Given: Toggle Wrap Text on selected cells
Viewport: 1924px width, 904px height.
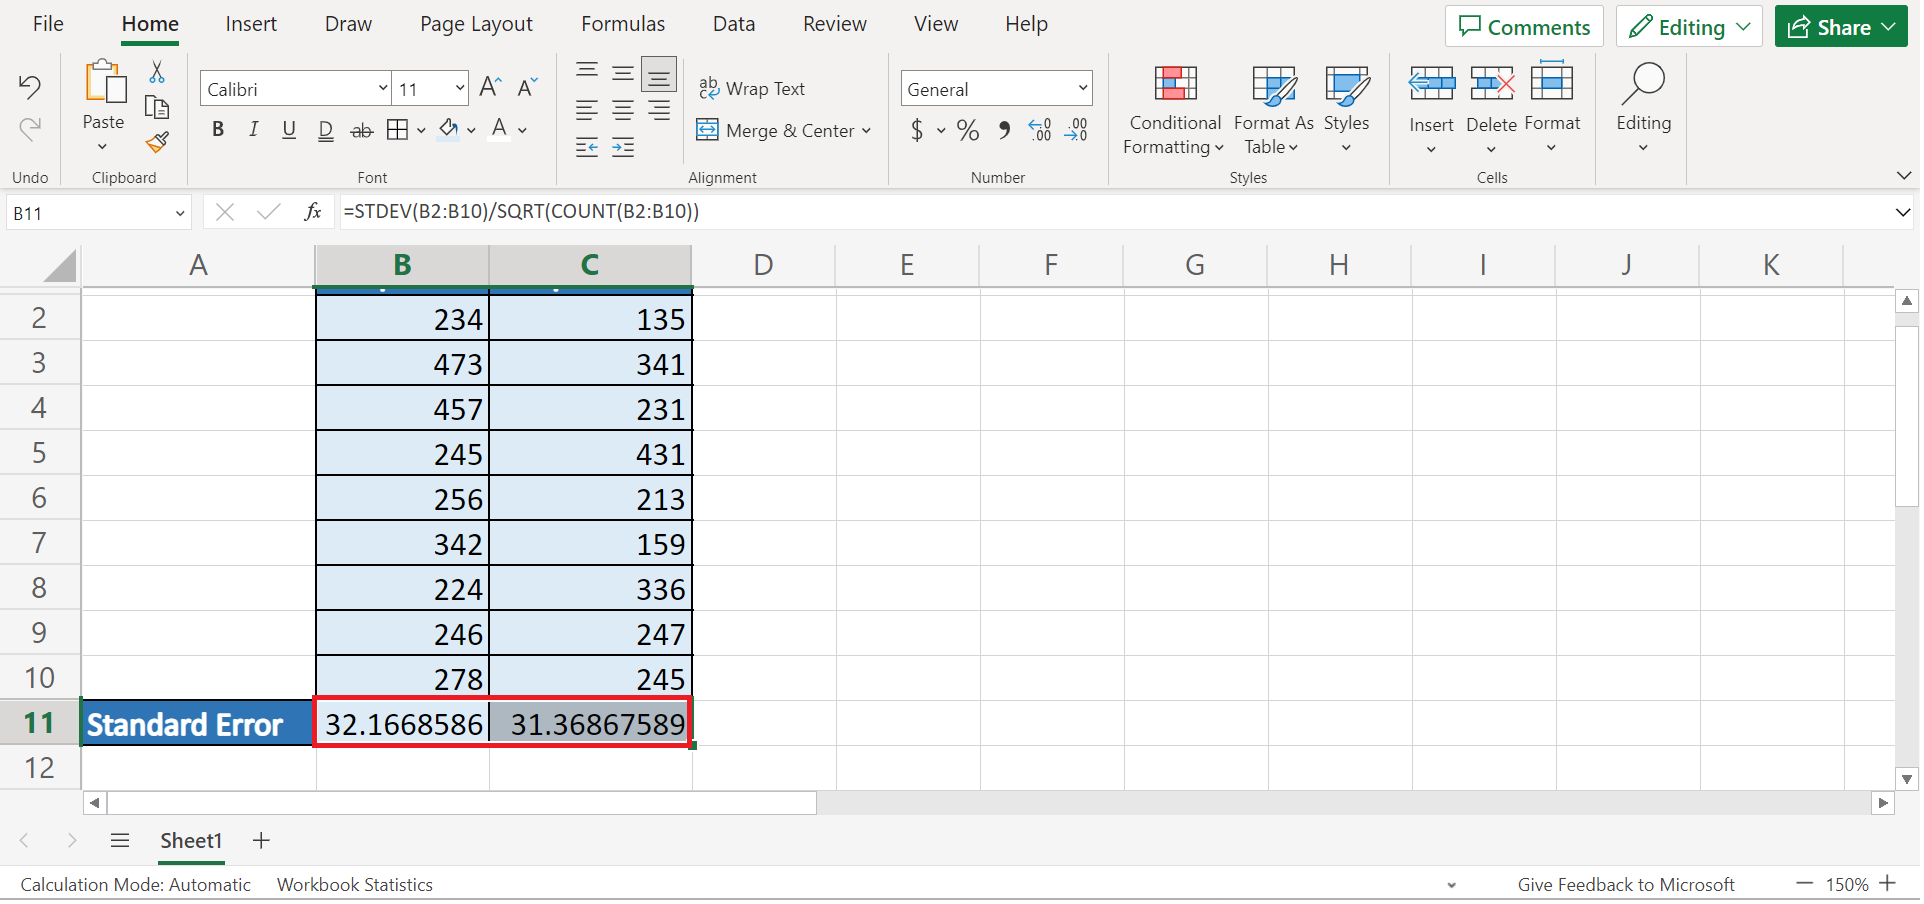Looking at the screenshot, I should click(752, 89).
